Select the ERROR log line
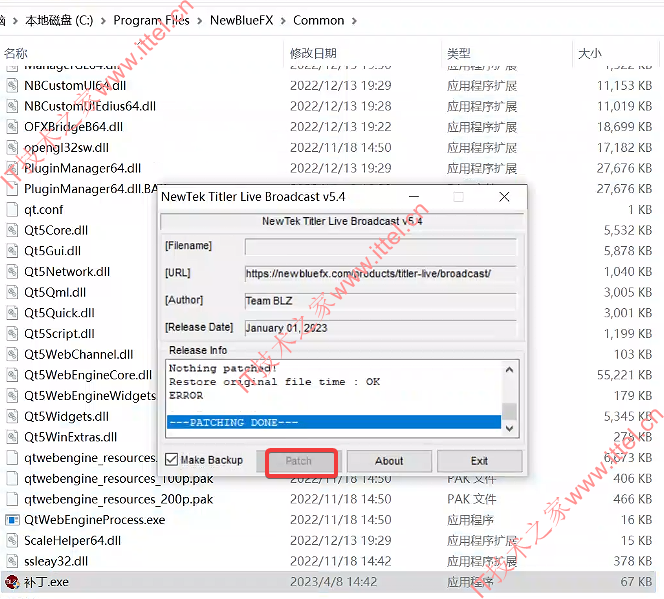 coord(186,395)
